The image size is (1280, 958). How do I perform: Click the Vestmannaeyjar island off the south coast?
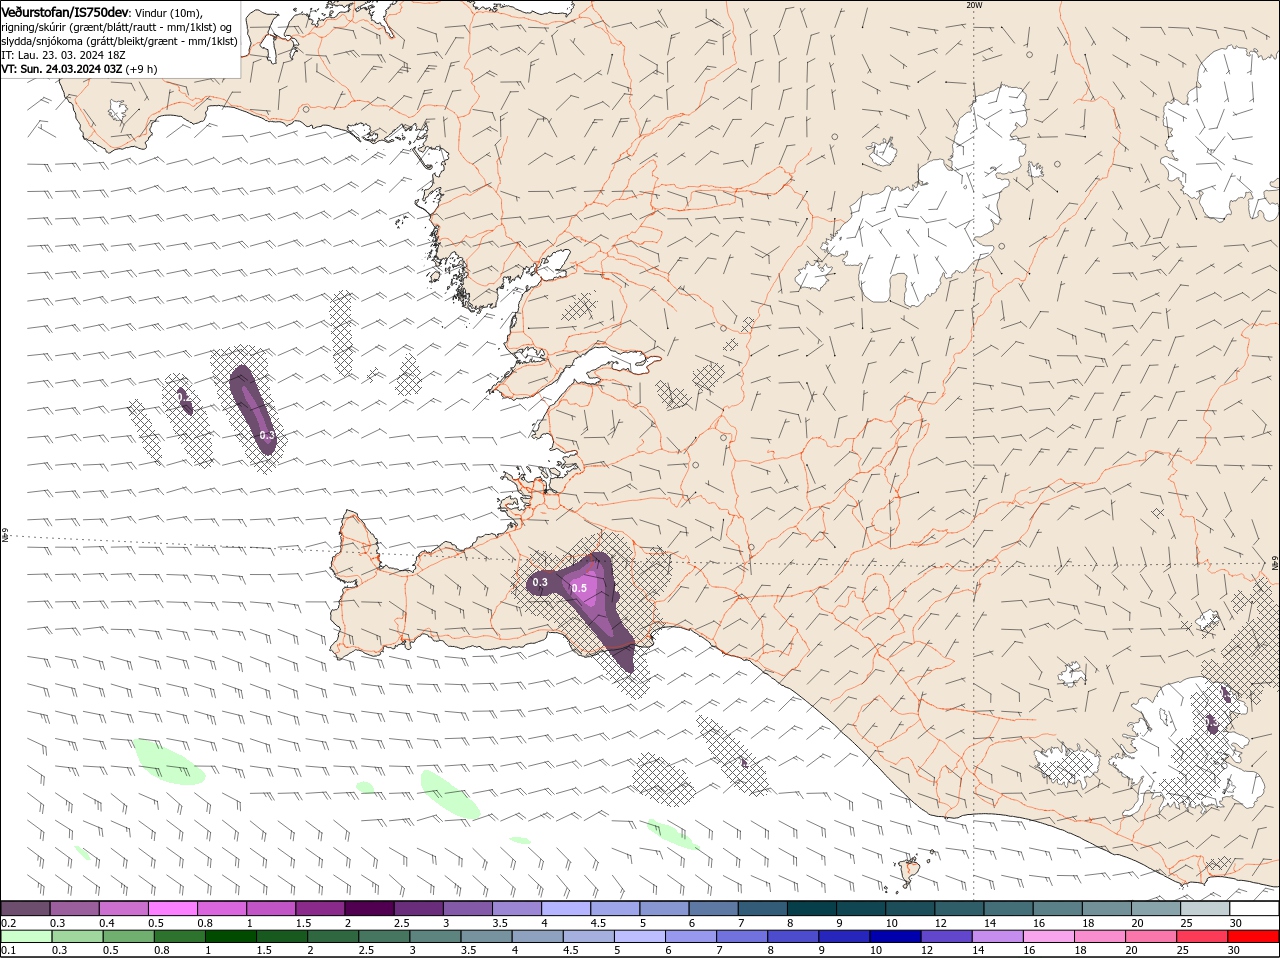[910, 870]
